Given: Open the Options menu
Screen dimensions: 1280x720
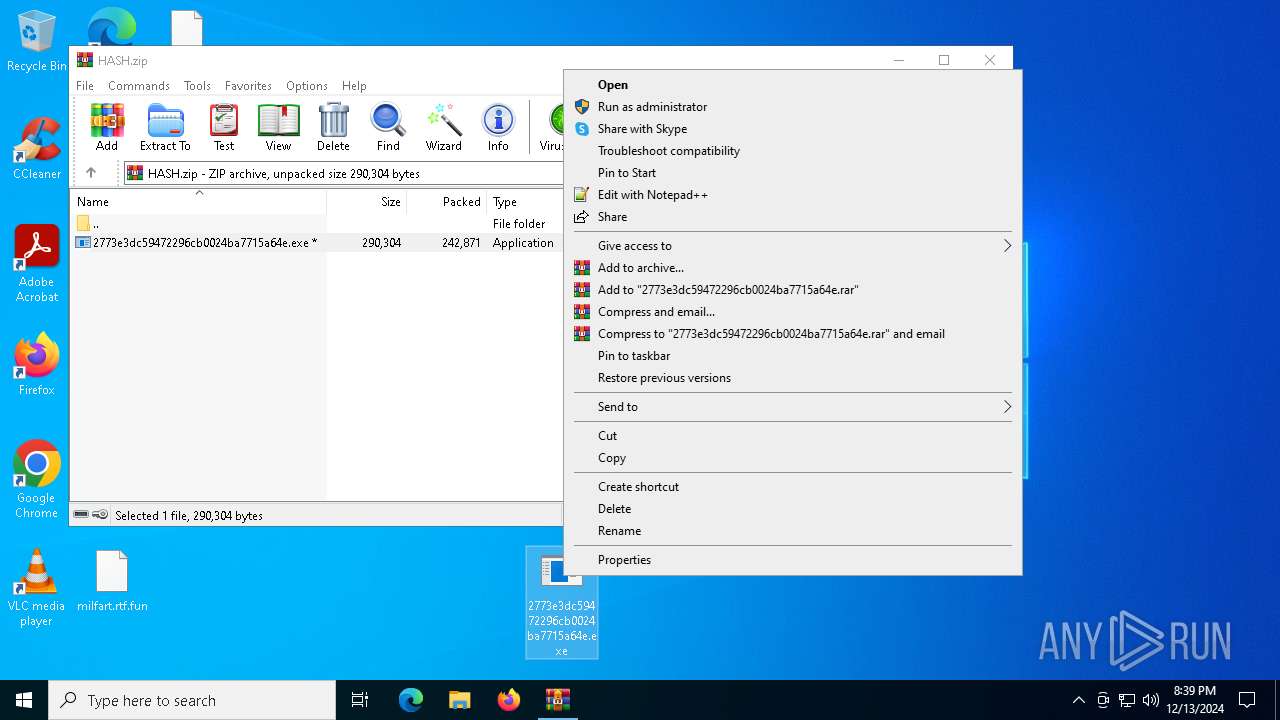Looking at the screenshot, I should [x=307, y=86].
